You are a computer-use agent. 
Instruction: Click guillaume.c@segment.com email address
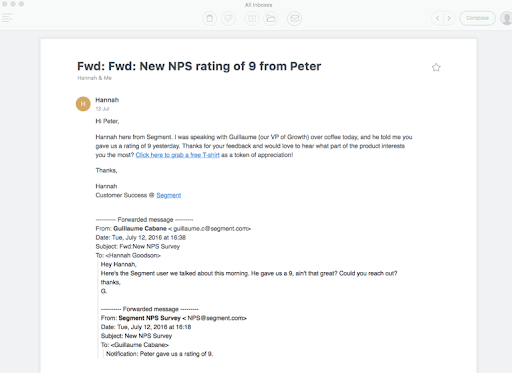pyautogui.click(x=211, y=229)
